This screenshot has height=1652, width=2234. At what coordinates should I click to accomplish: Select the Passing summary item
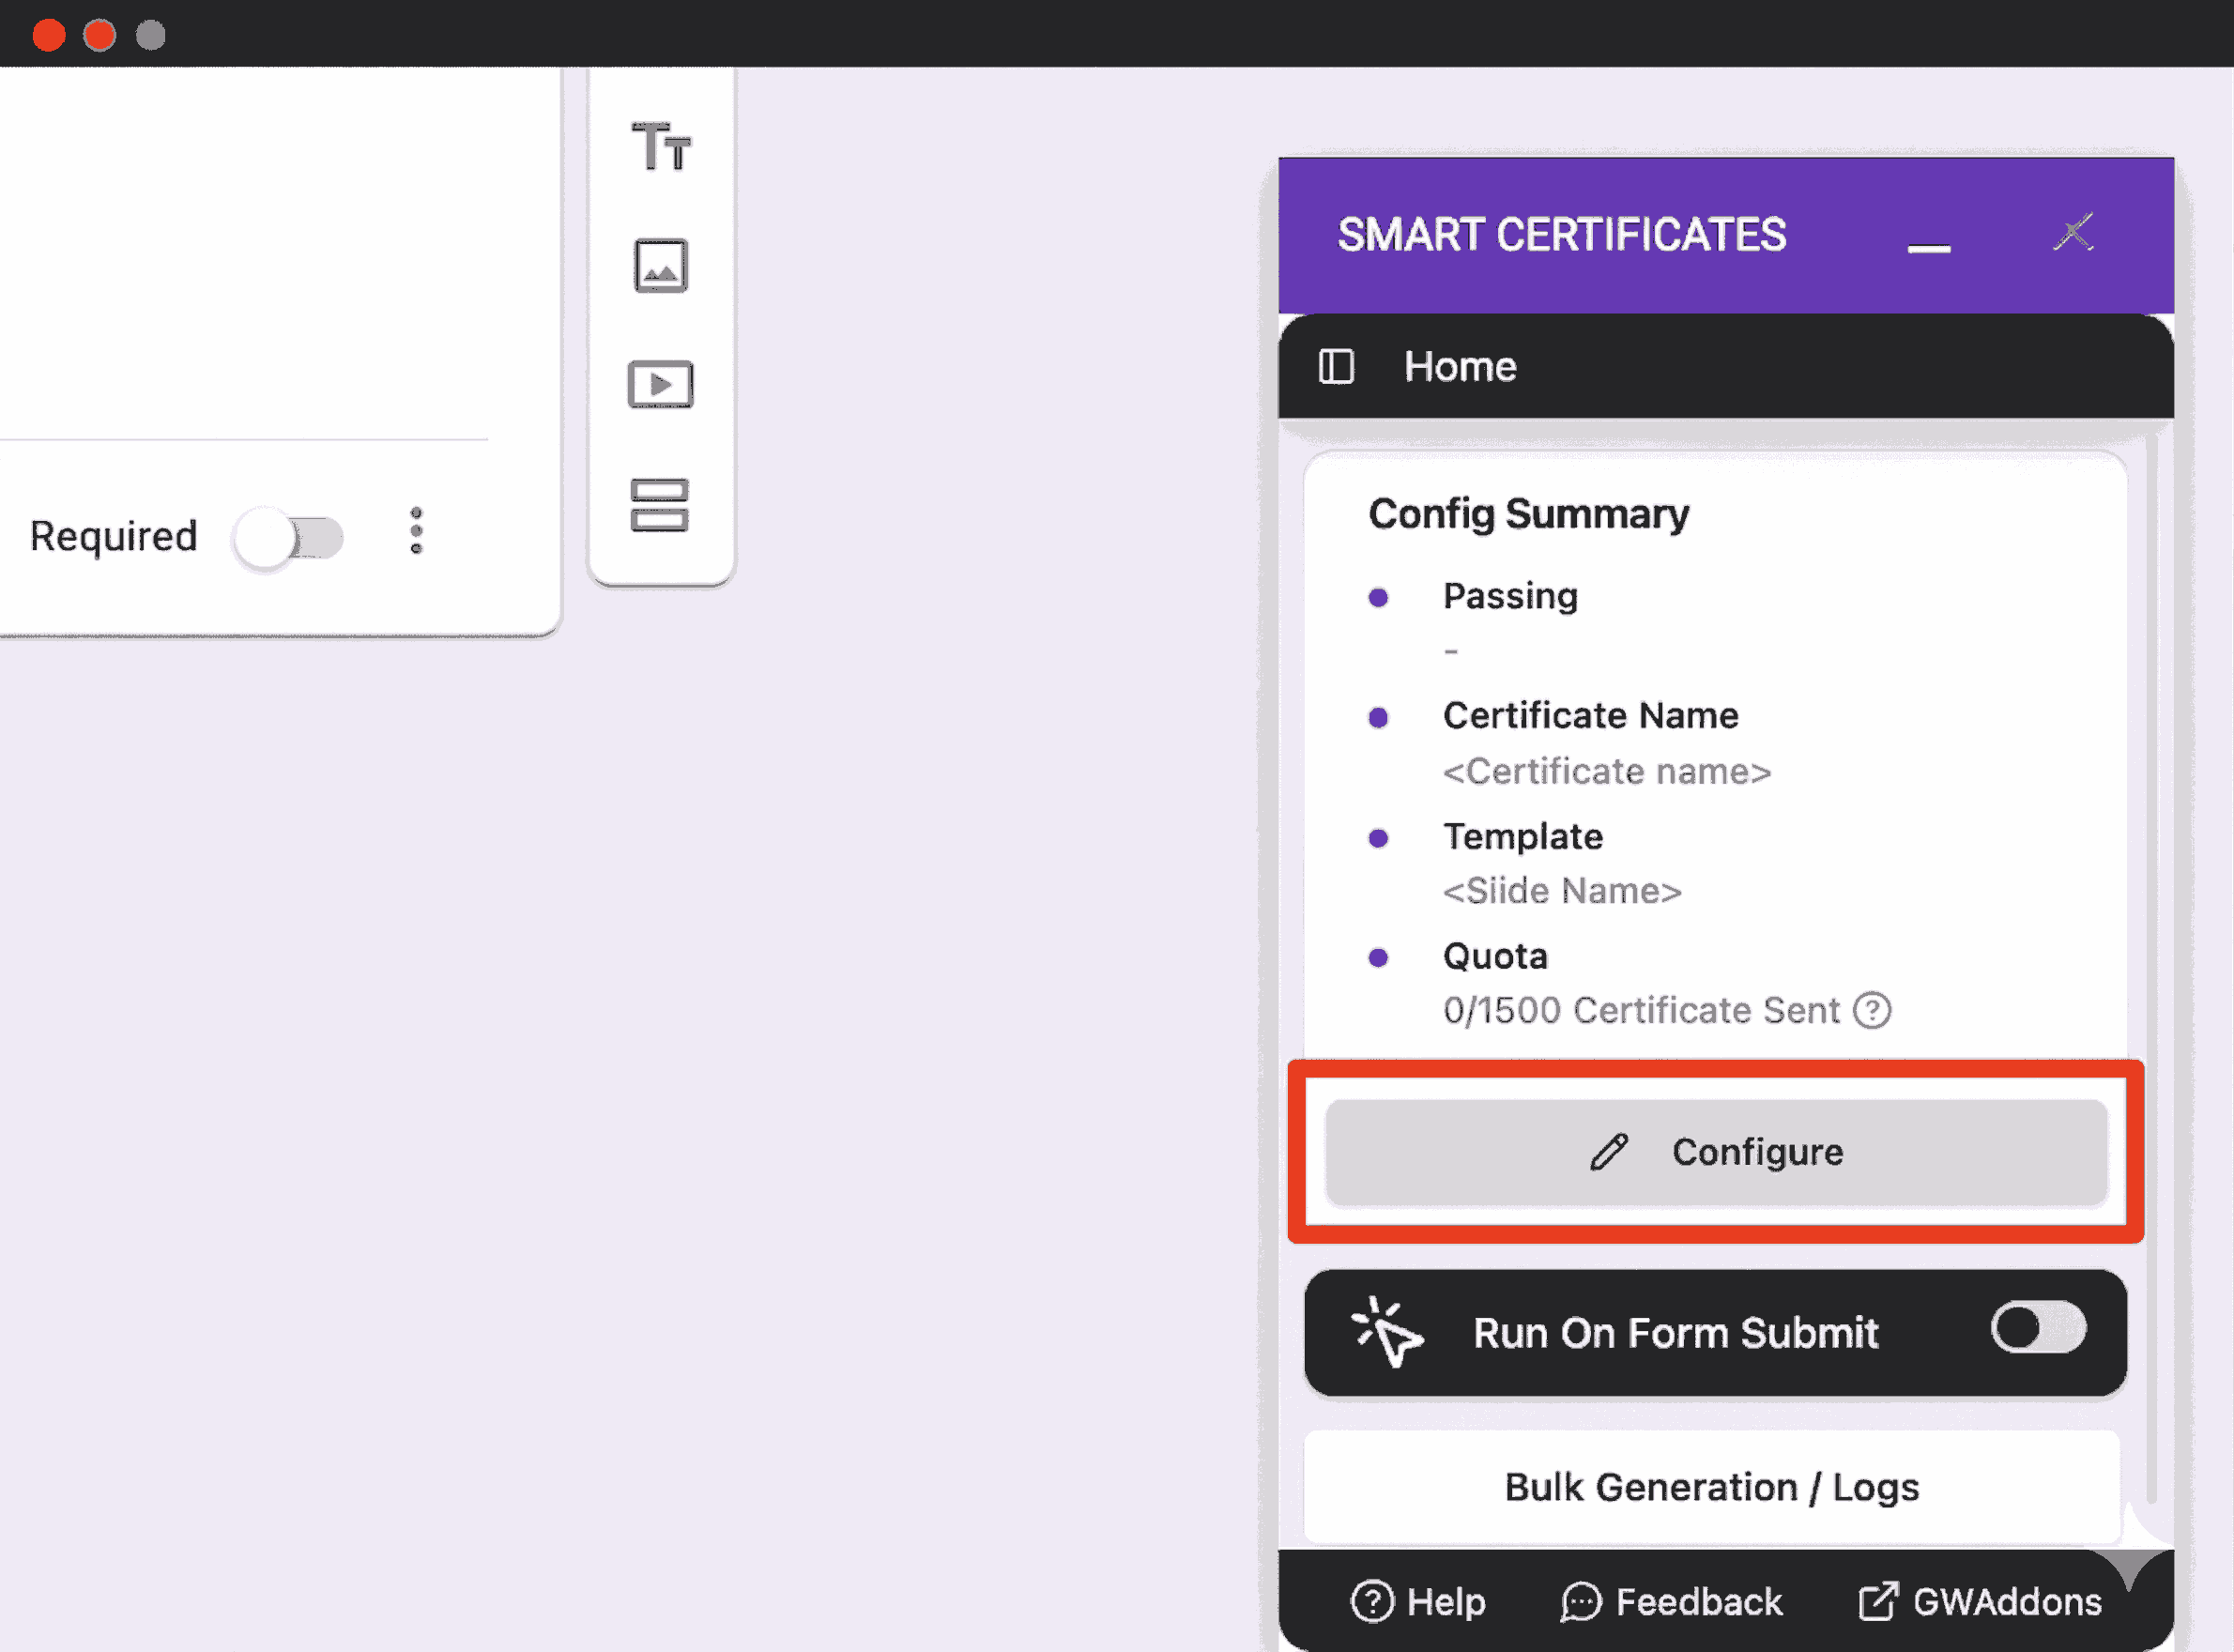[1510, 596]
